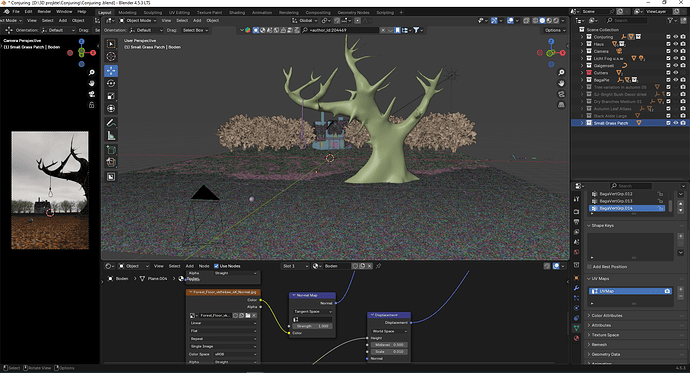Toggle camera view icon in main viewport
The height and width of the screenshot is (373, 690).
pyautogui.click(x=561, y=94)
